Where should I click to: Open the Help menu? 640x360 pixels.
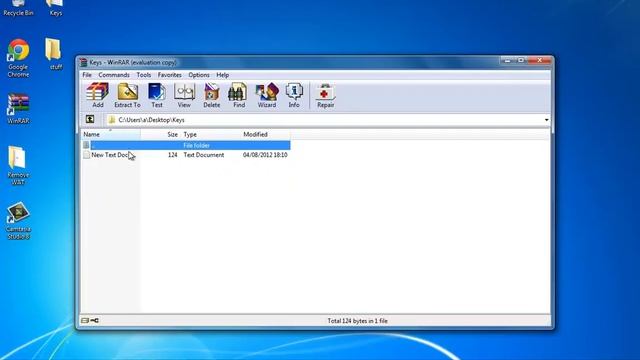click(222, 75)
